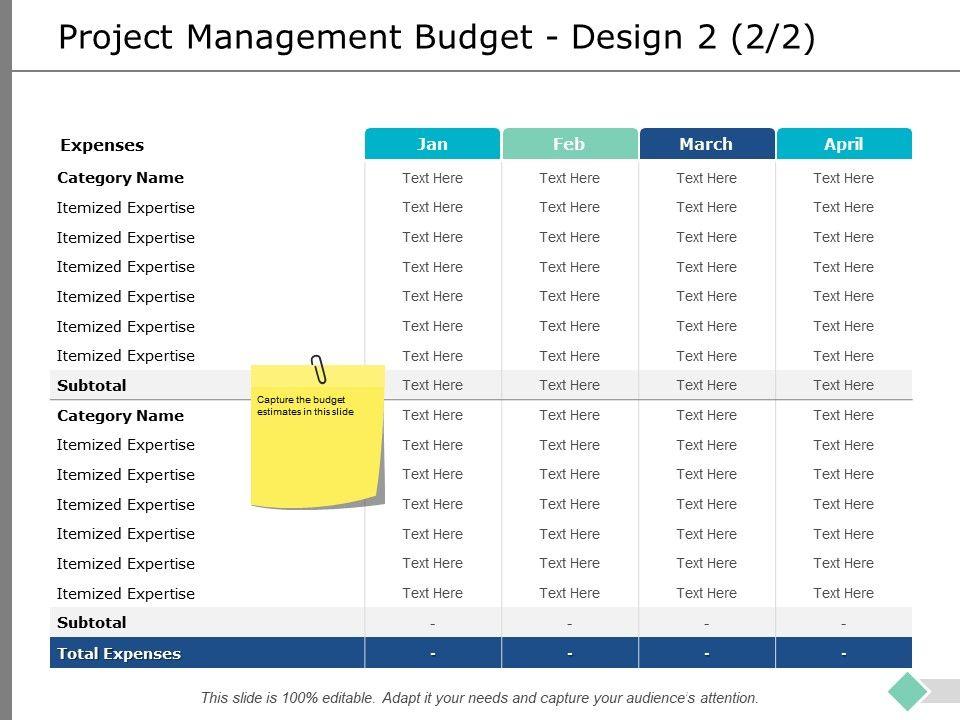This screenshot has height=720, width=960.
Task: Select the Feb column header
Action: click(569, 144)
